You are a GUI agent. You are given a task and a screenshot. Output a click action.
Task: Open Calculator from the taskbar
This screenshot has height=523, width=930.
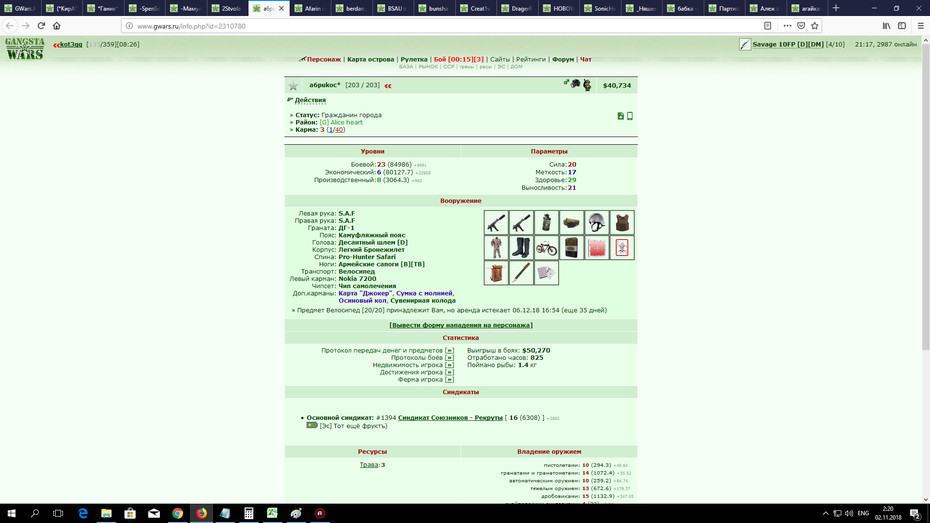tap(249, 514)
